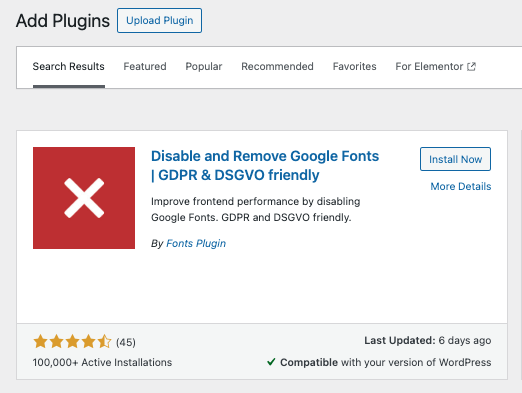Click the Last Updated: 6 days ago text
Image resolution: width=522 pixels, height=393 pixels.
pos(428,340)
